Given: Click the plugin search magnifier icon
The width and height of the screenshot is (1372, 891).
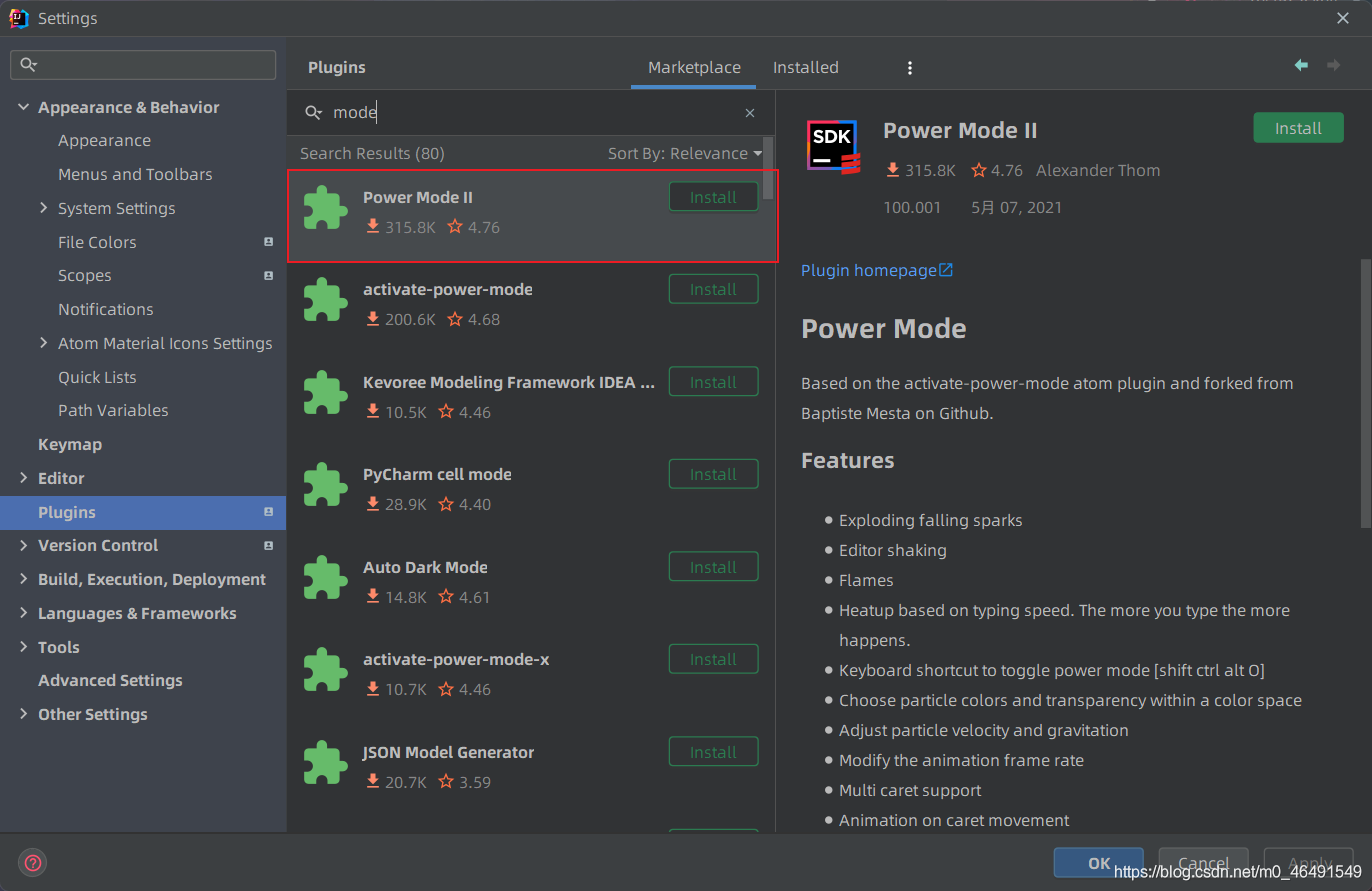Looking at the screenshot, I should pos(314,113).
